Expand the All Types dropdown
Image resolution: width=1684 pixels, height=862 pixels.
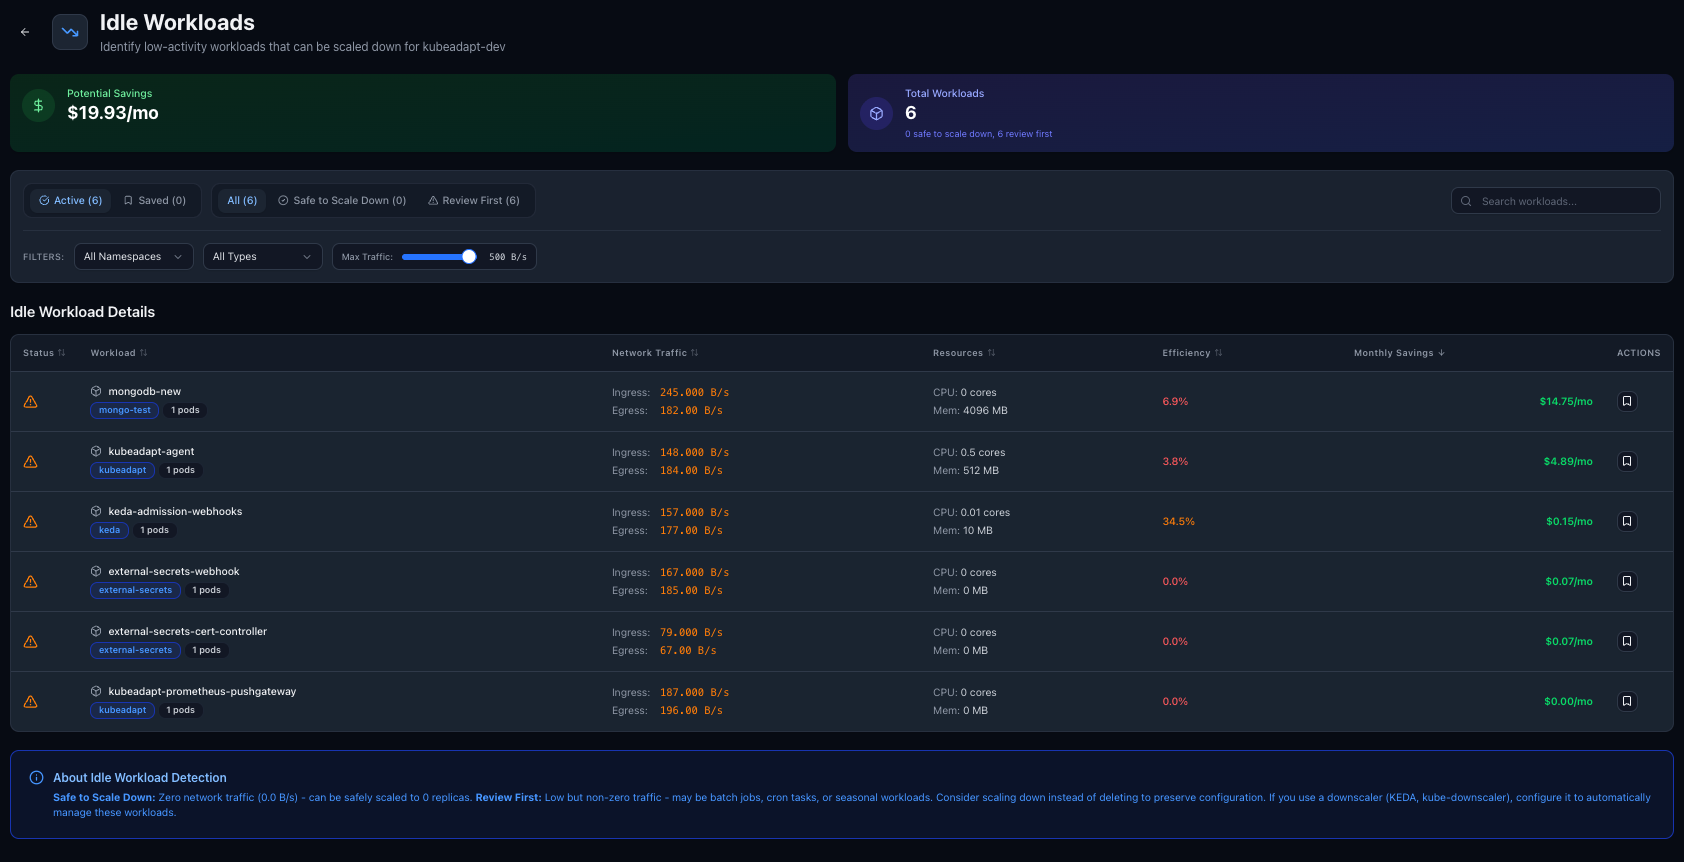(x=262, y=257)
